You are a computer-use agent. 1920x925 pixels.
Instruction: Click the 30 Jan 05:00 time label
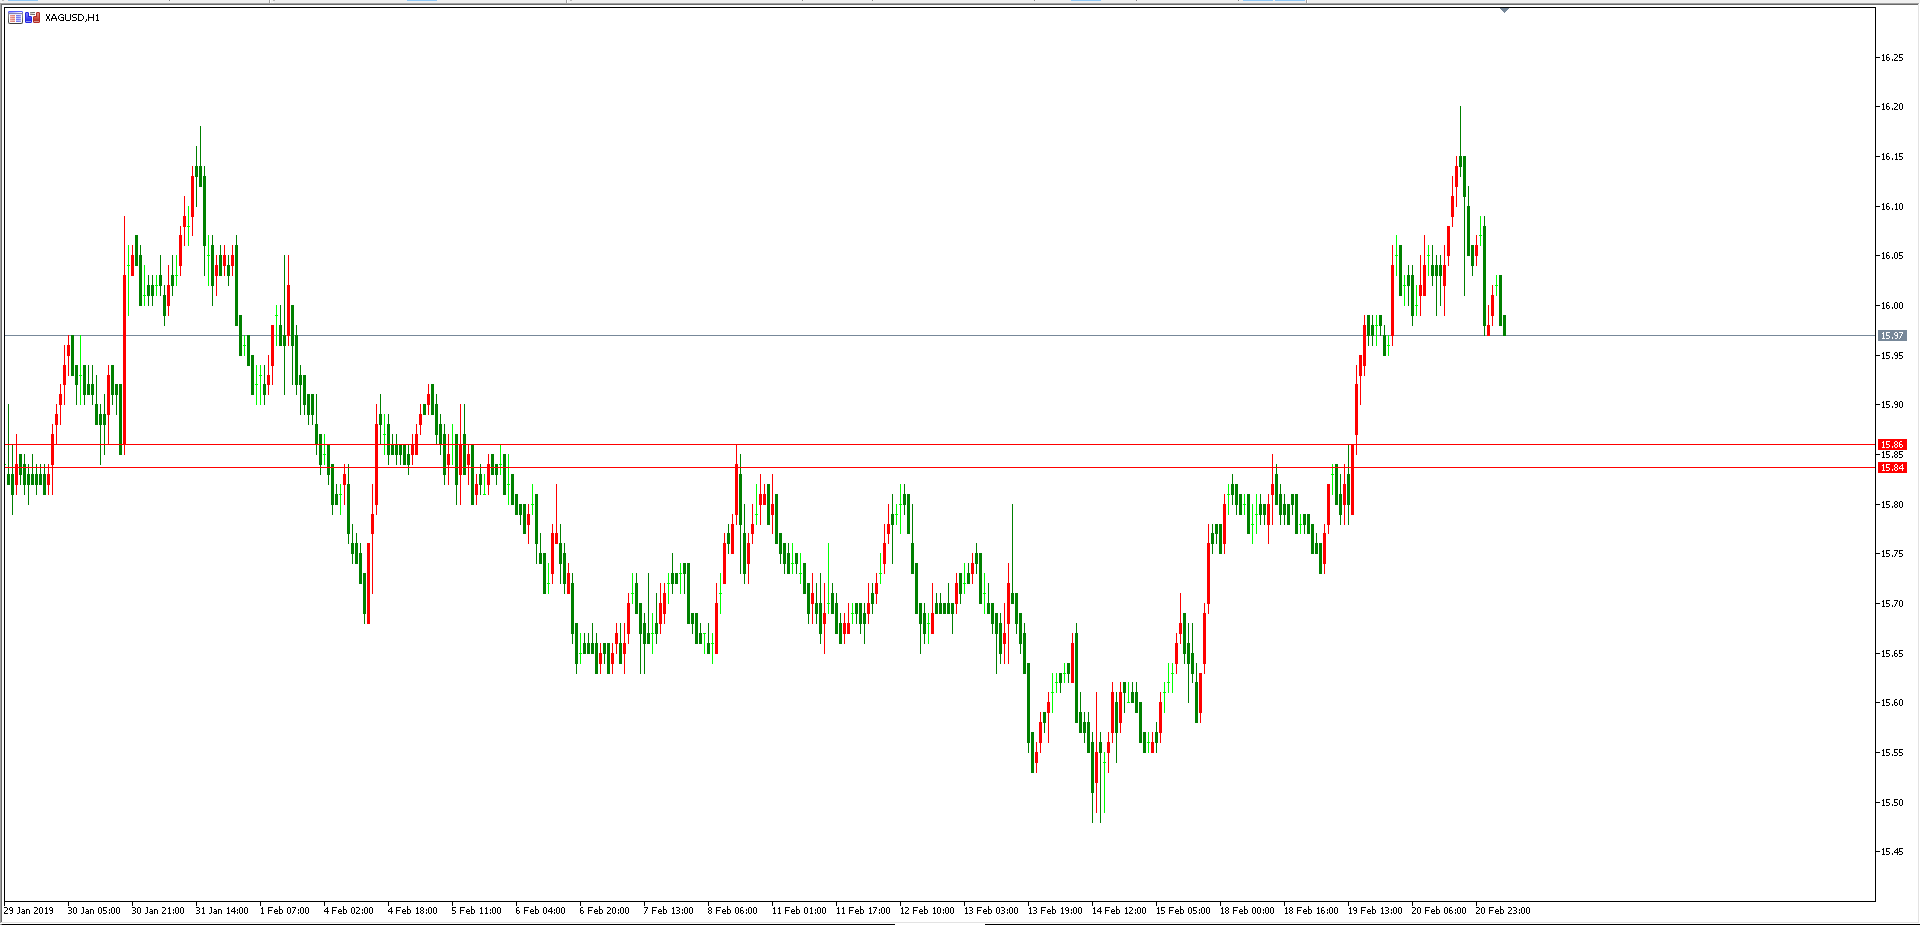click(94, 911)
